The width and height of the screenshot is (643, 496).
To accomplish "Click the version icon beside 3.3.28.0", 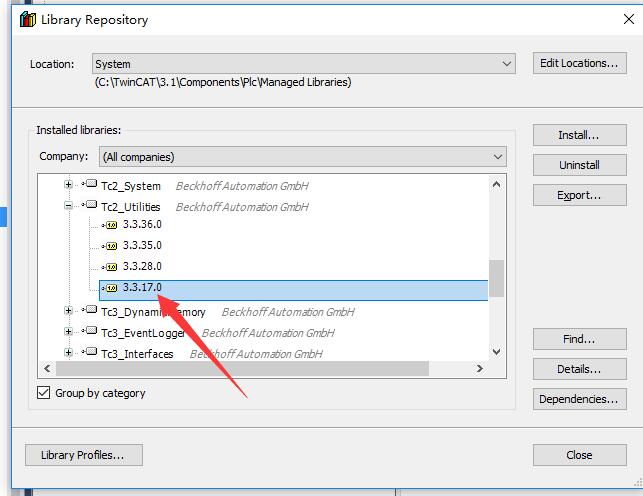I will click(x=110, y=267).
